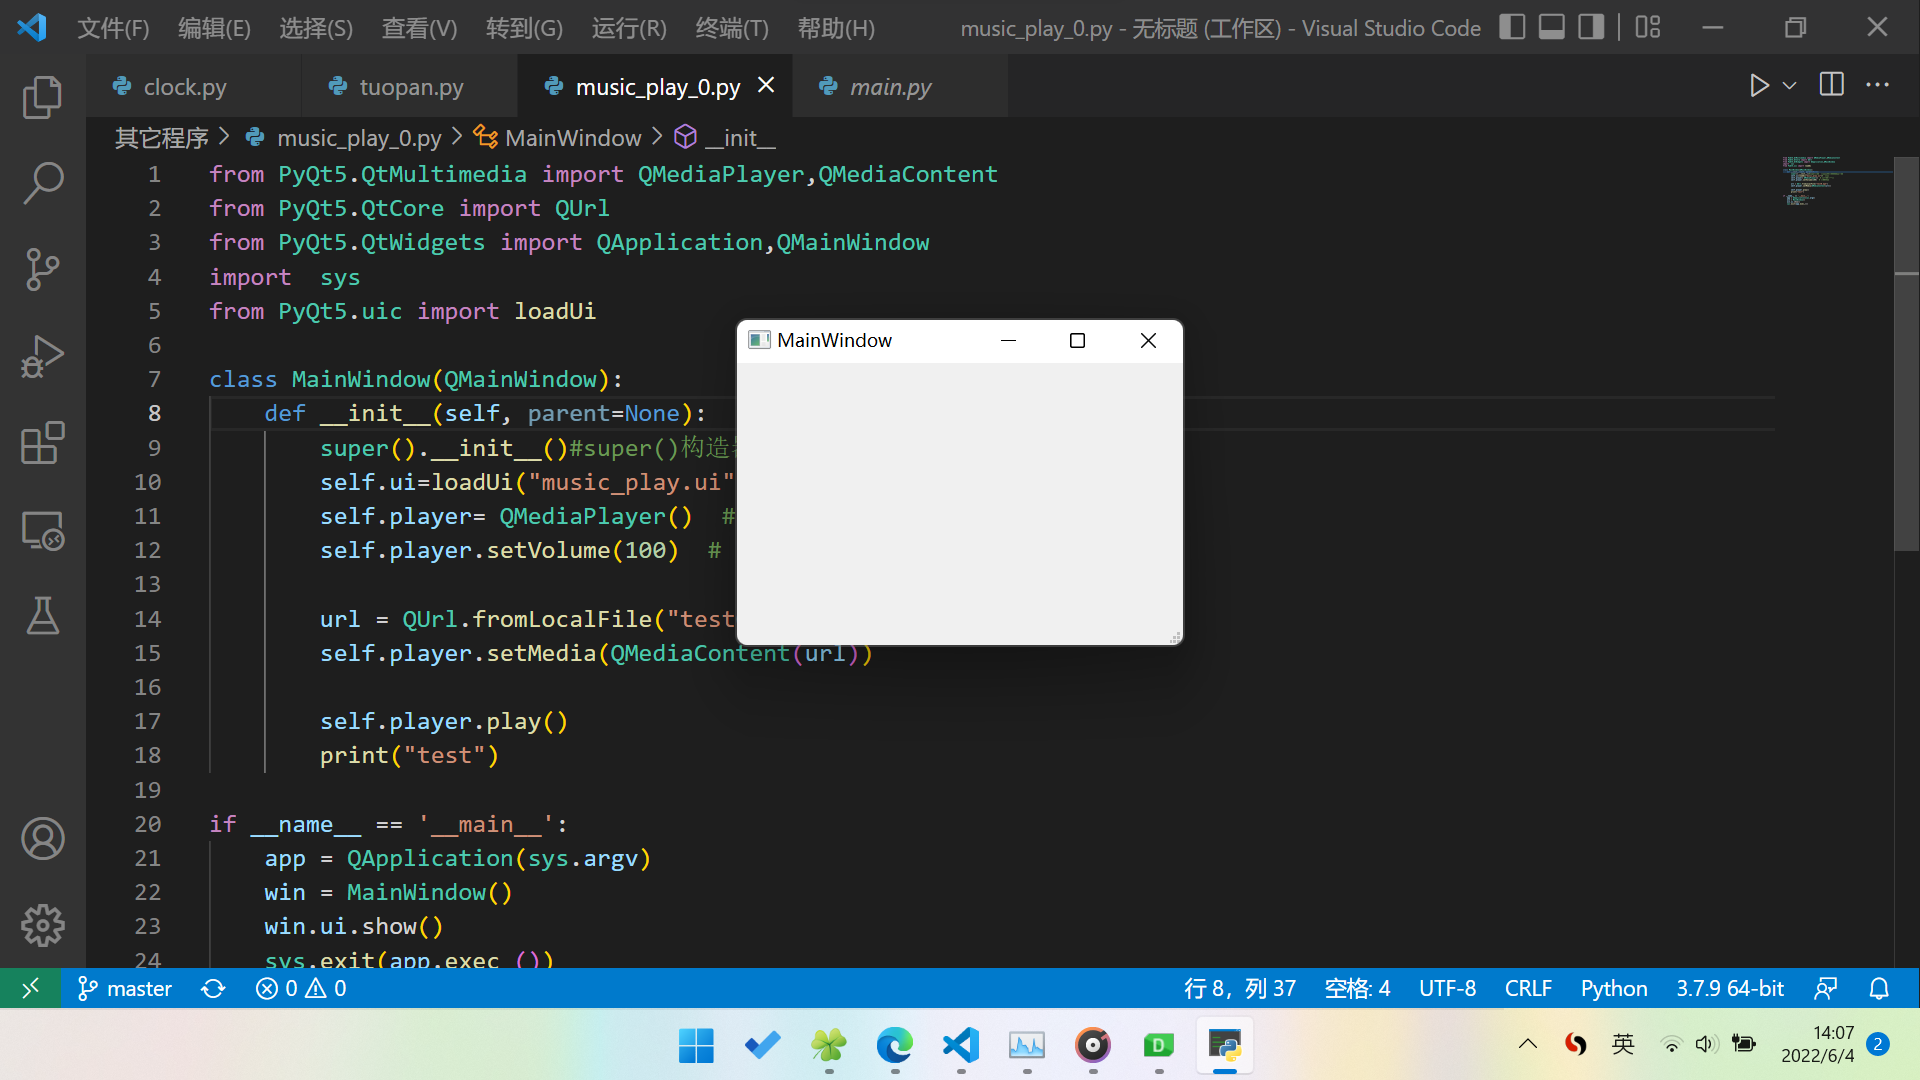Image resolution: width=1920 pixels, height=1080 pixels.
Task: Expand the run button dropdown arrow
Action: pyautogui.click(x=1790, y=86)
